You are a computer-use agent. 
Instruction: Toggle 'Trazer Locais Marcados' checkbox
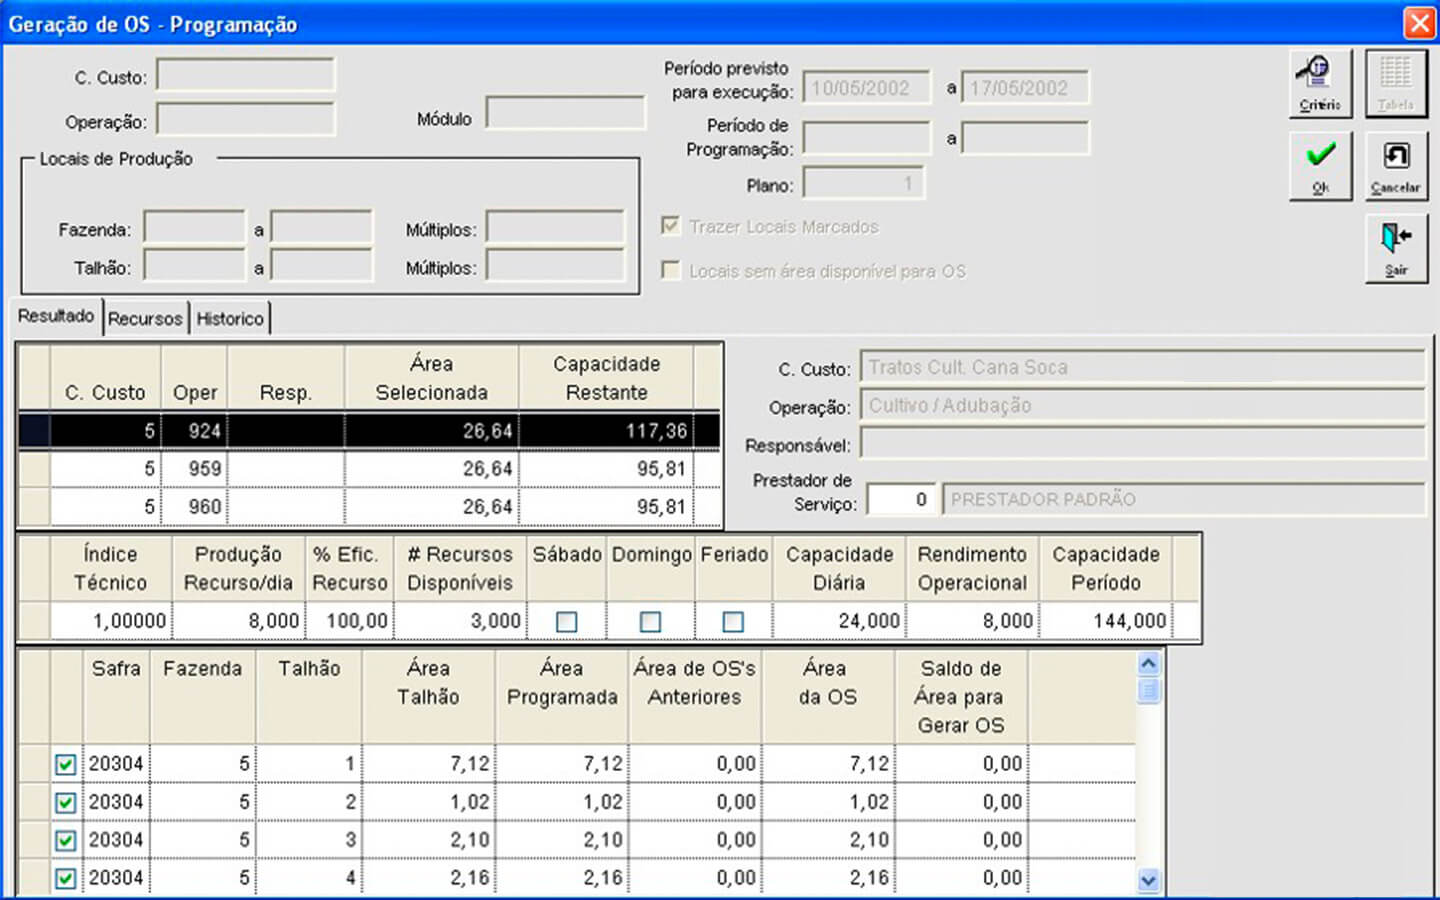671,226
